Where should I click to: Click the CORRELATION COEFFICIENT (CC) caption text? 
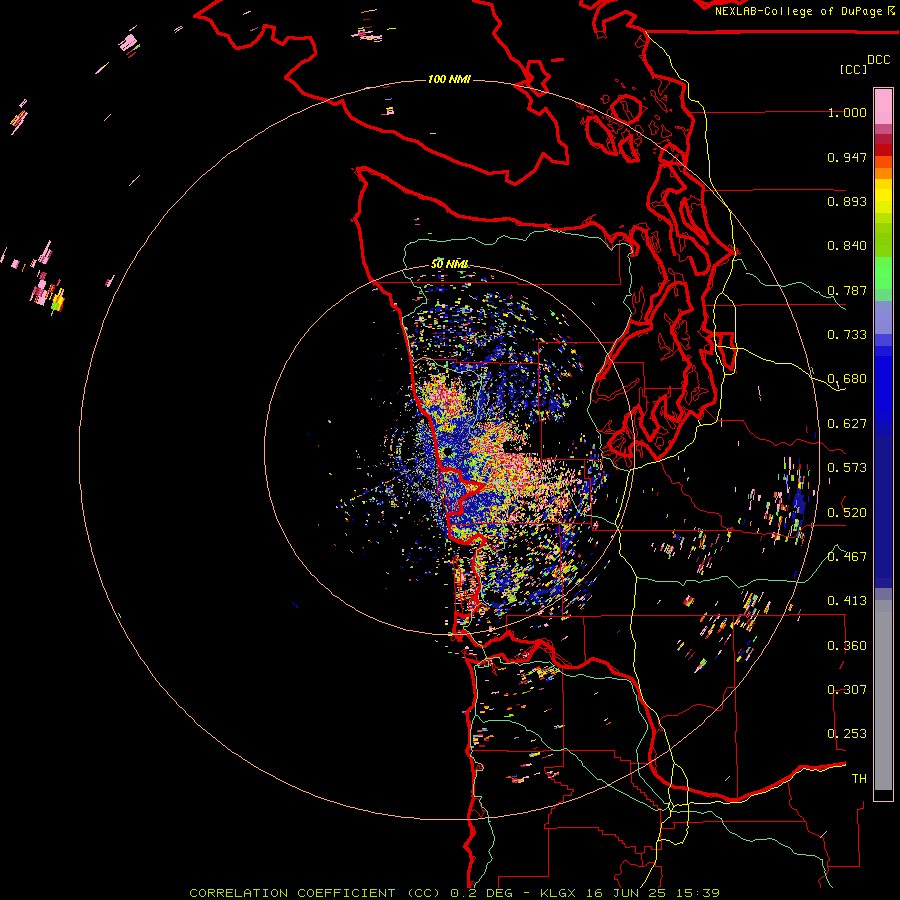[315, 893]
